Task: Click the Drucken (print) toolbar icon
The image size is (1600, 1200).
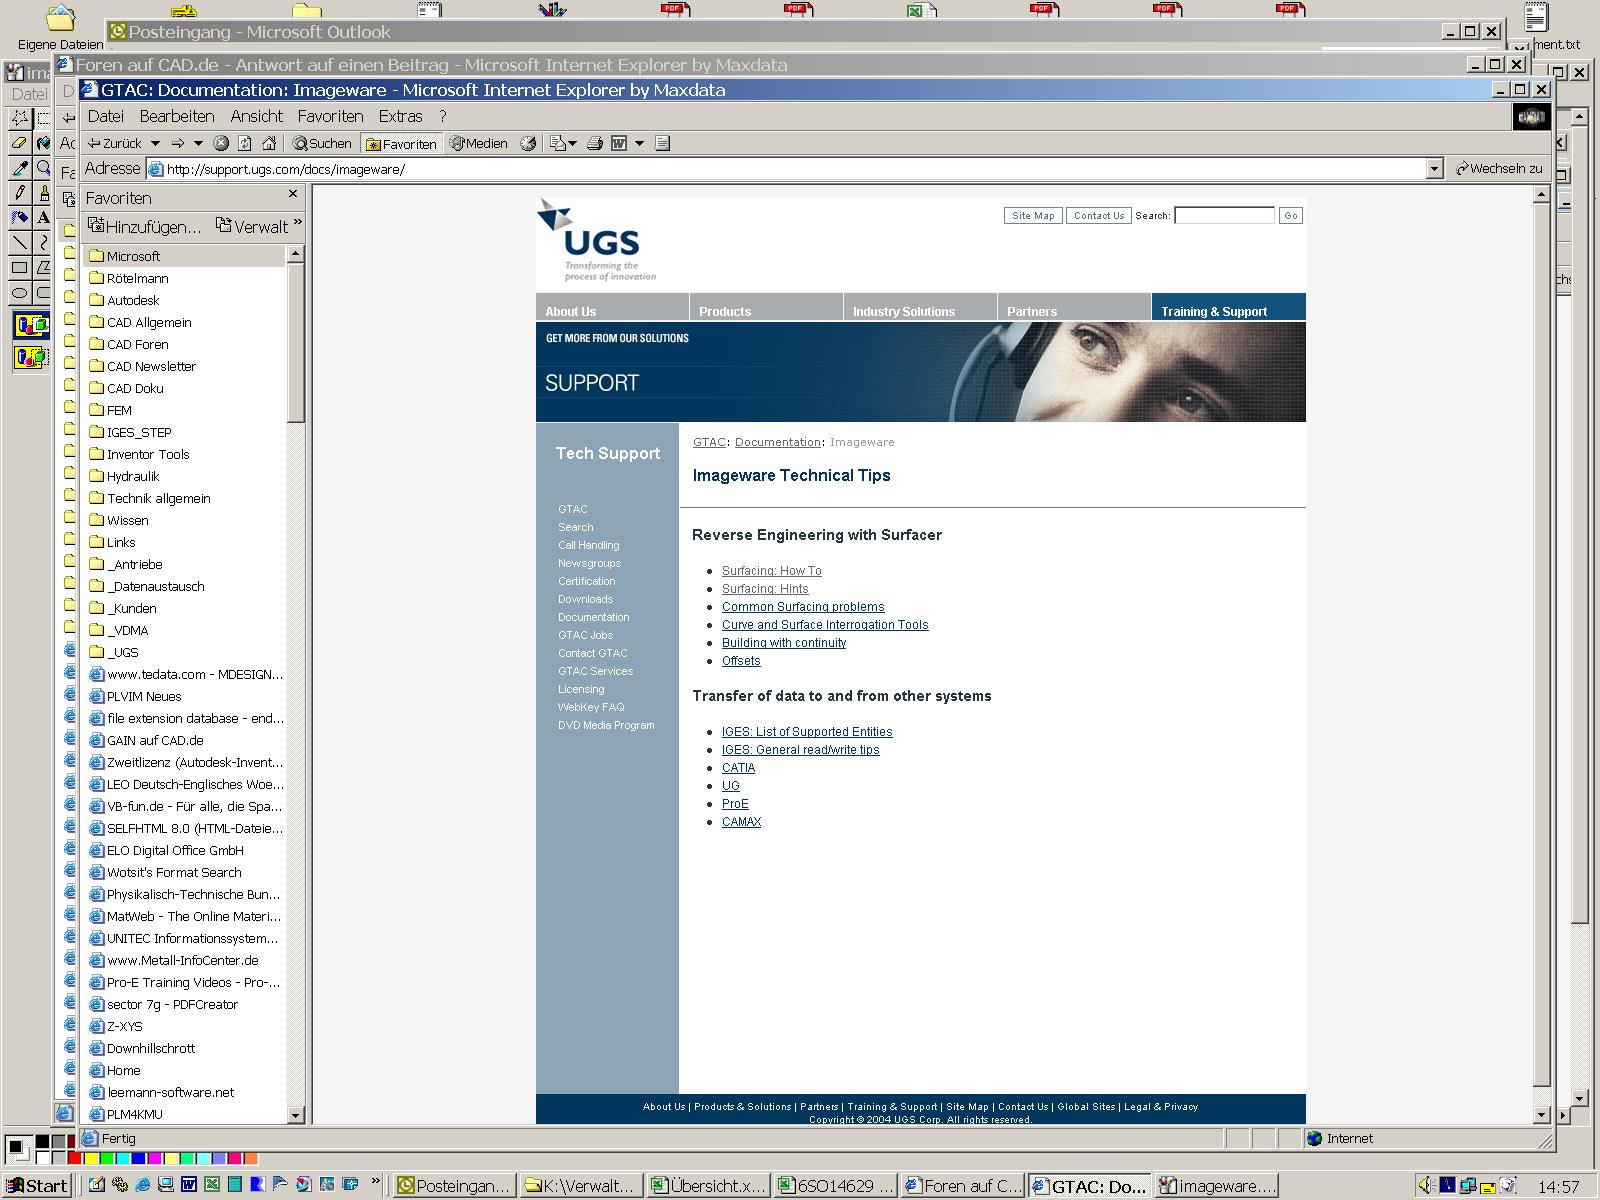Action: [x=593, y=143]
